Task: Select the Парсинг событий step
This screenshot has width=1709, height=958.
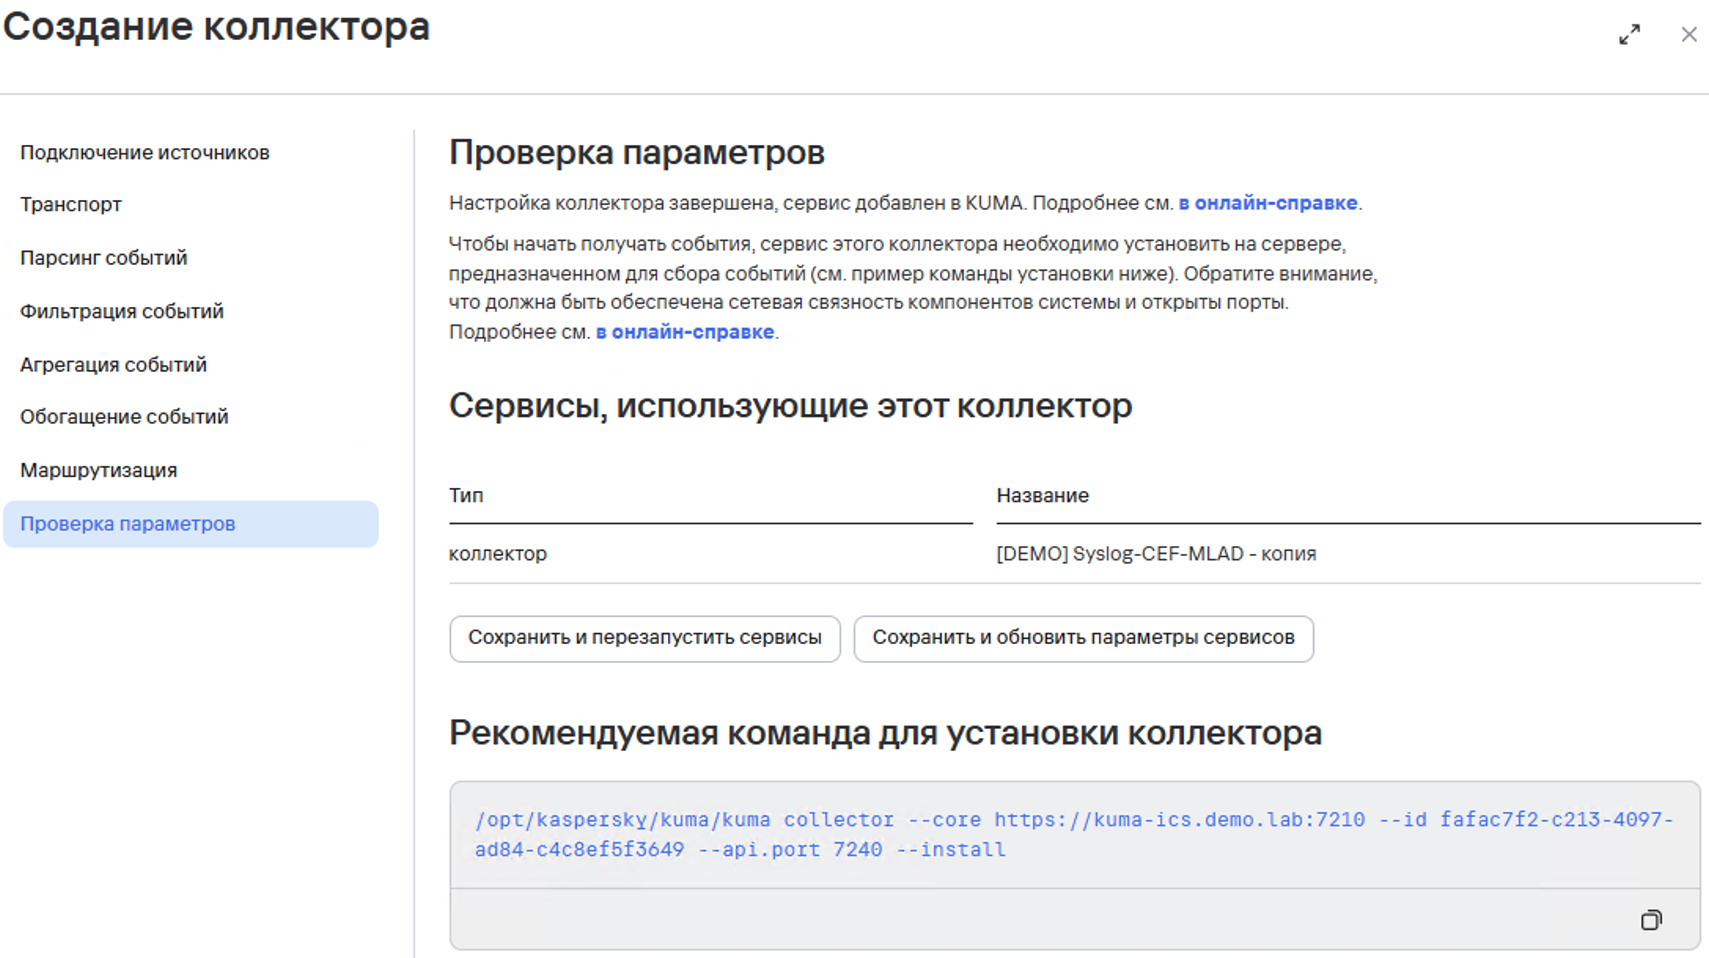Action: coord(104,258)
